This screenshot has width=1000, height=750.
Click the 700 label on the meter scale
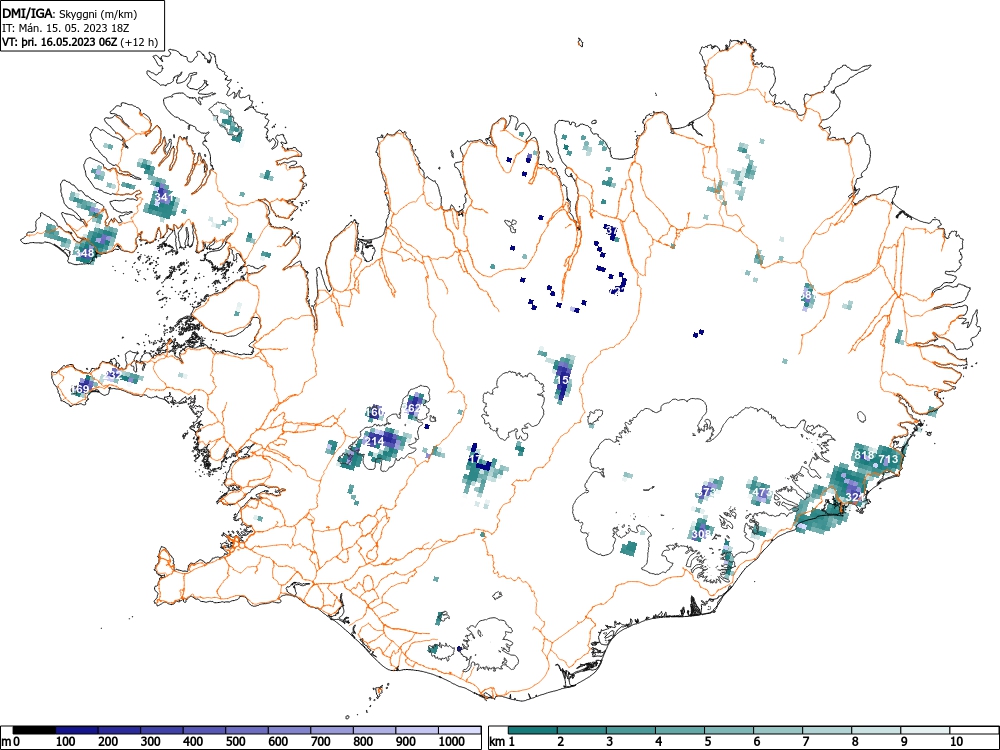click(320, 742)
